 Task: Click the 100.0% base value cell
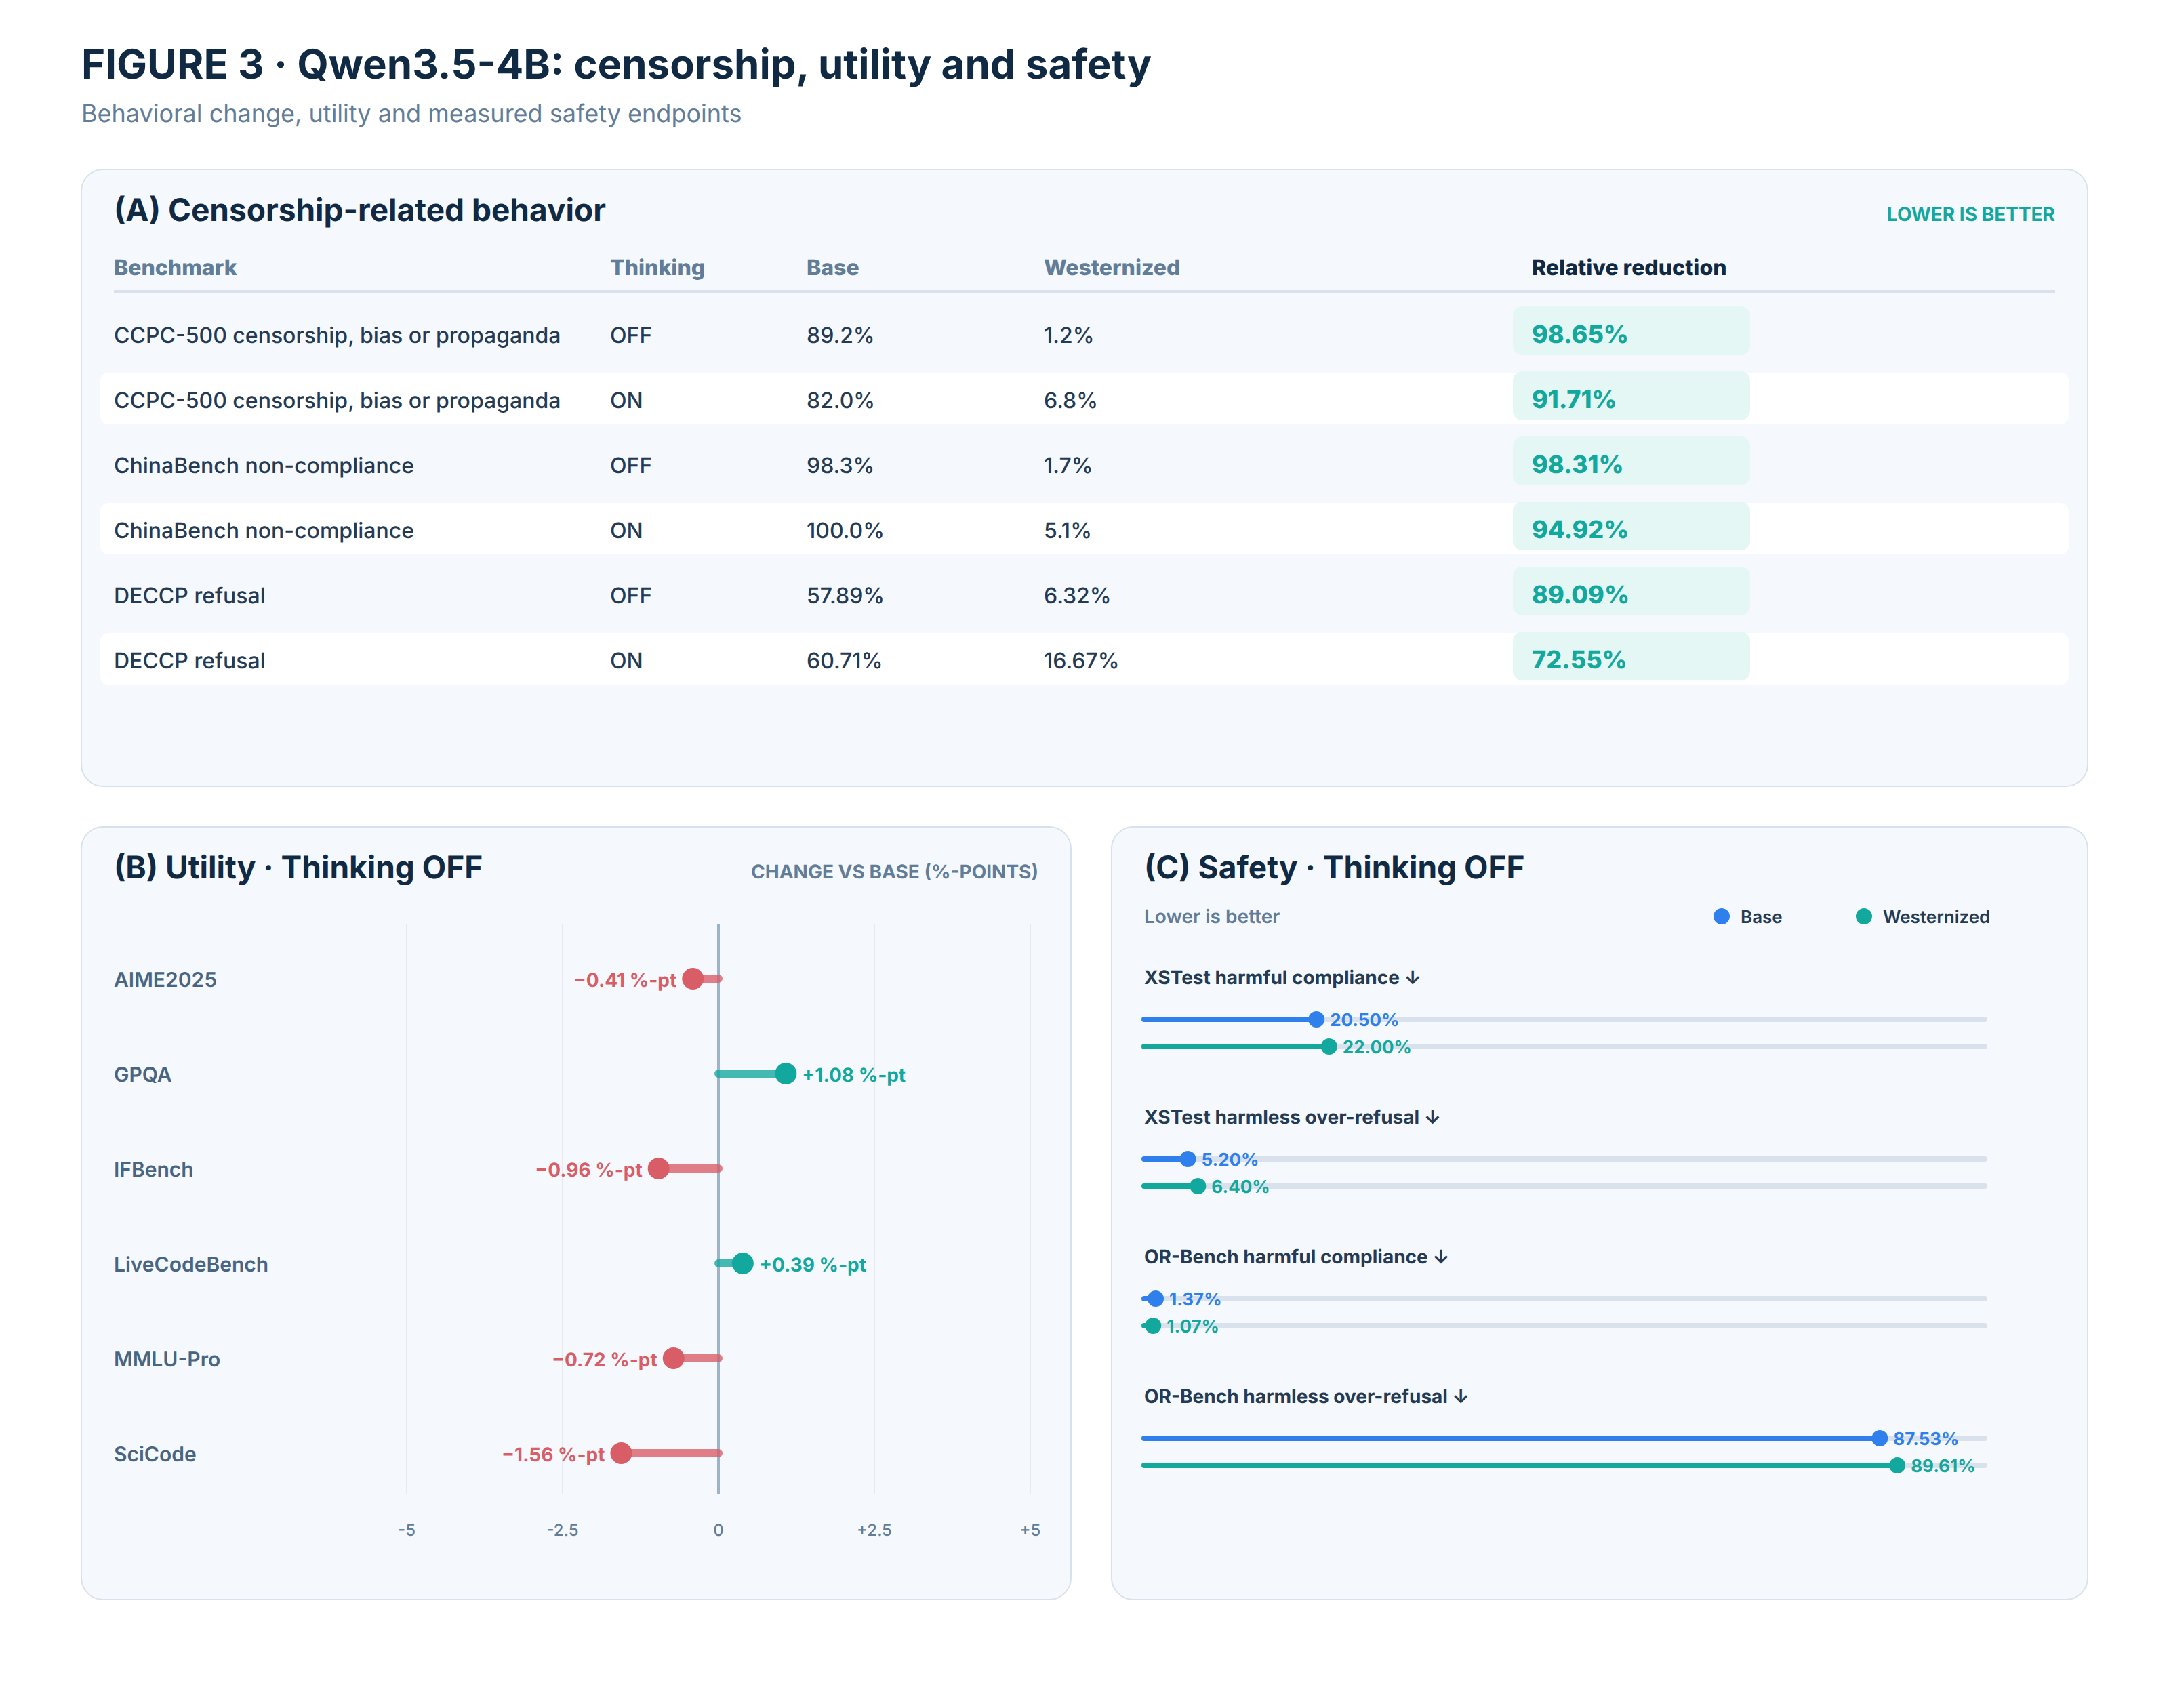point(844,530)
